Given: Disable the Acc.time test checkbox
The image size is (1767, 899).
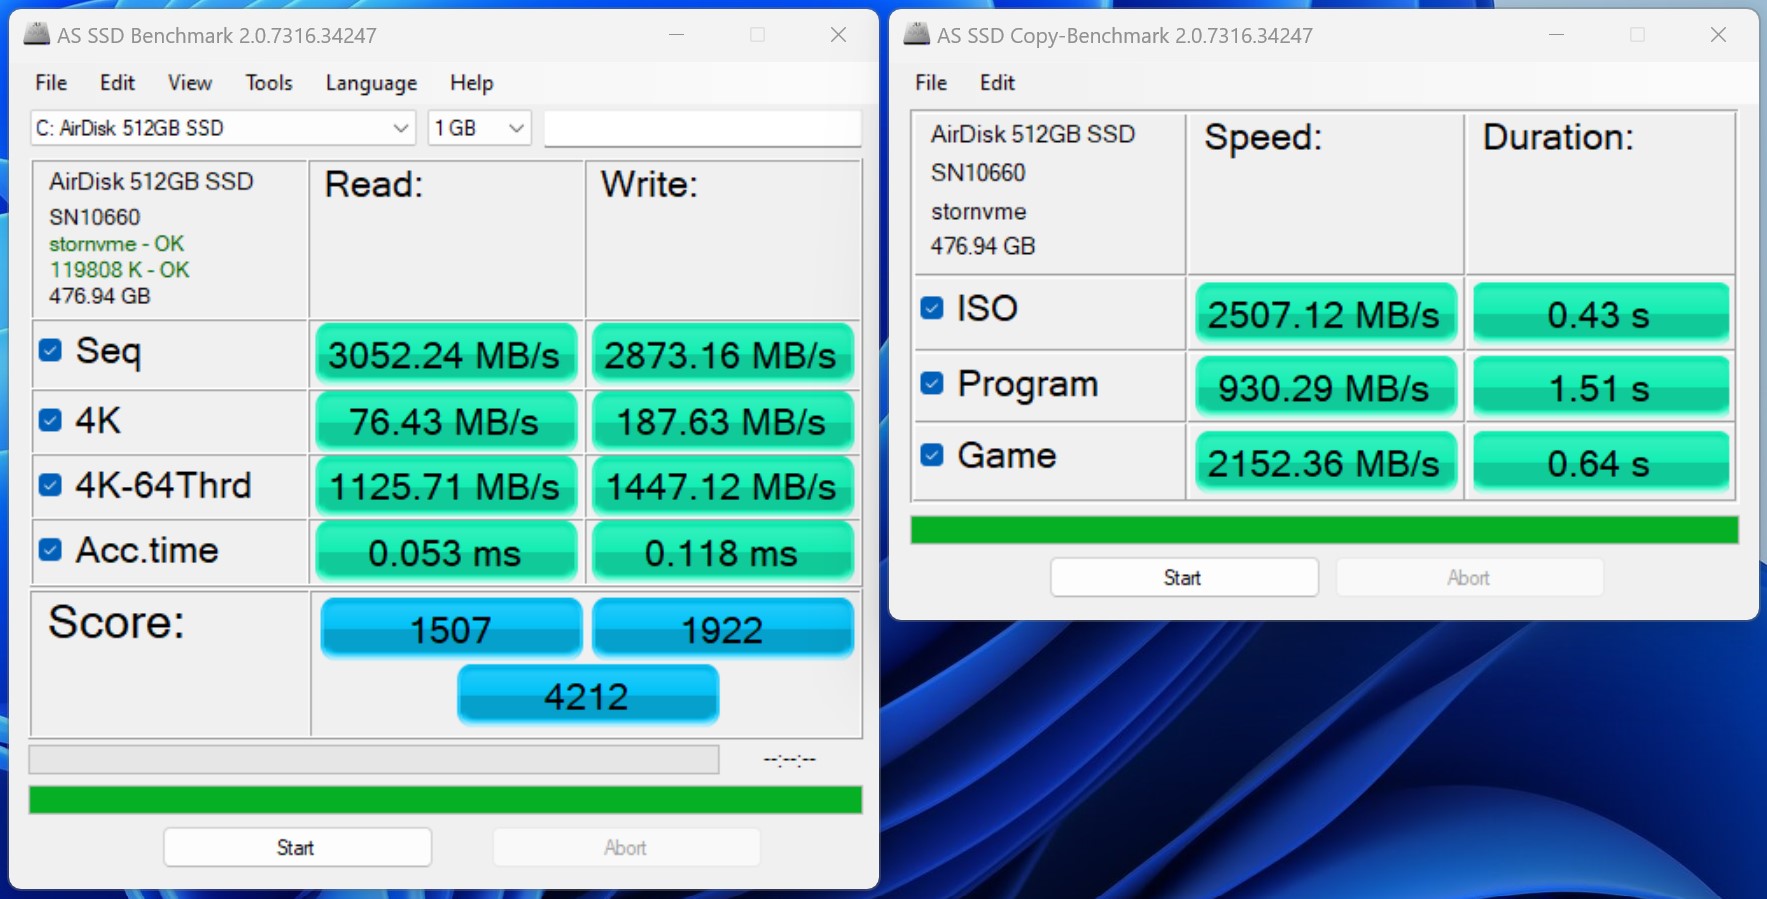Looking at the screenshot, I should coord(50,550).
